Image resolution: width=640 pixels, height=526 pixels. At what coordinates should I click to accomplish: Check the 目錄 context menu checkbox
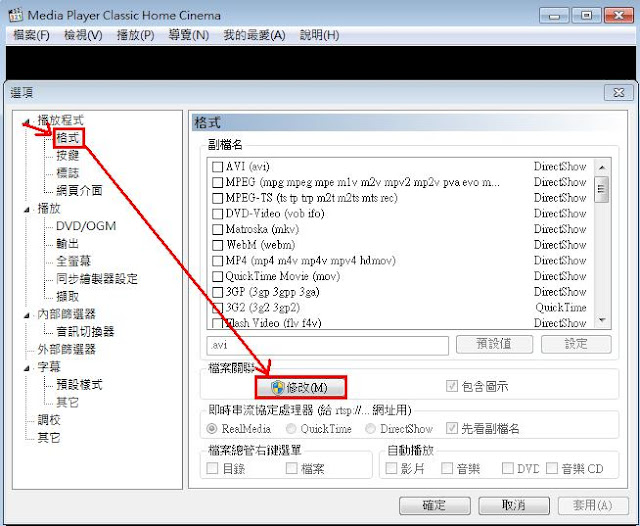pyautogui.click(x=212, y=468)
